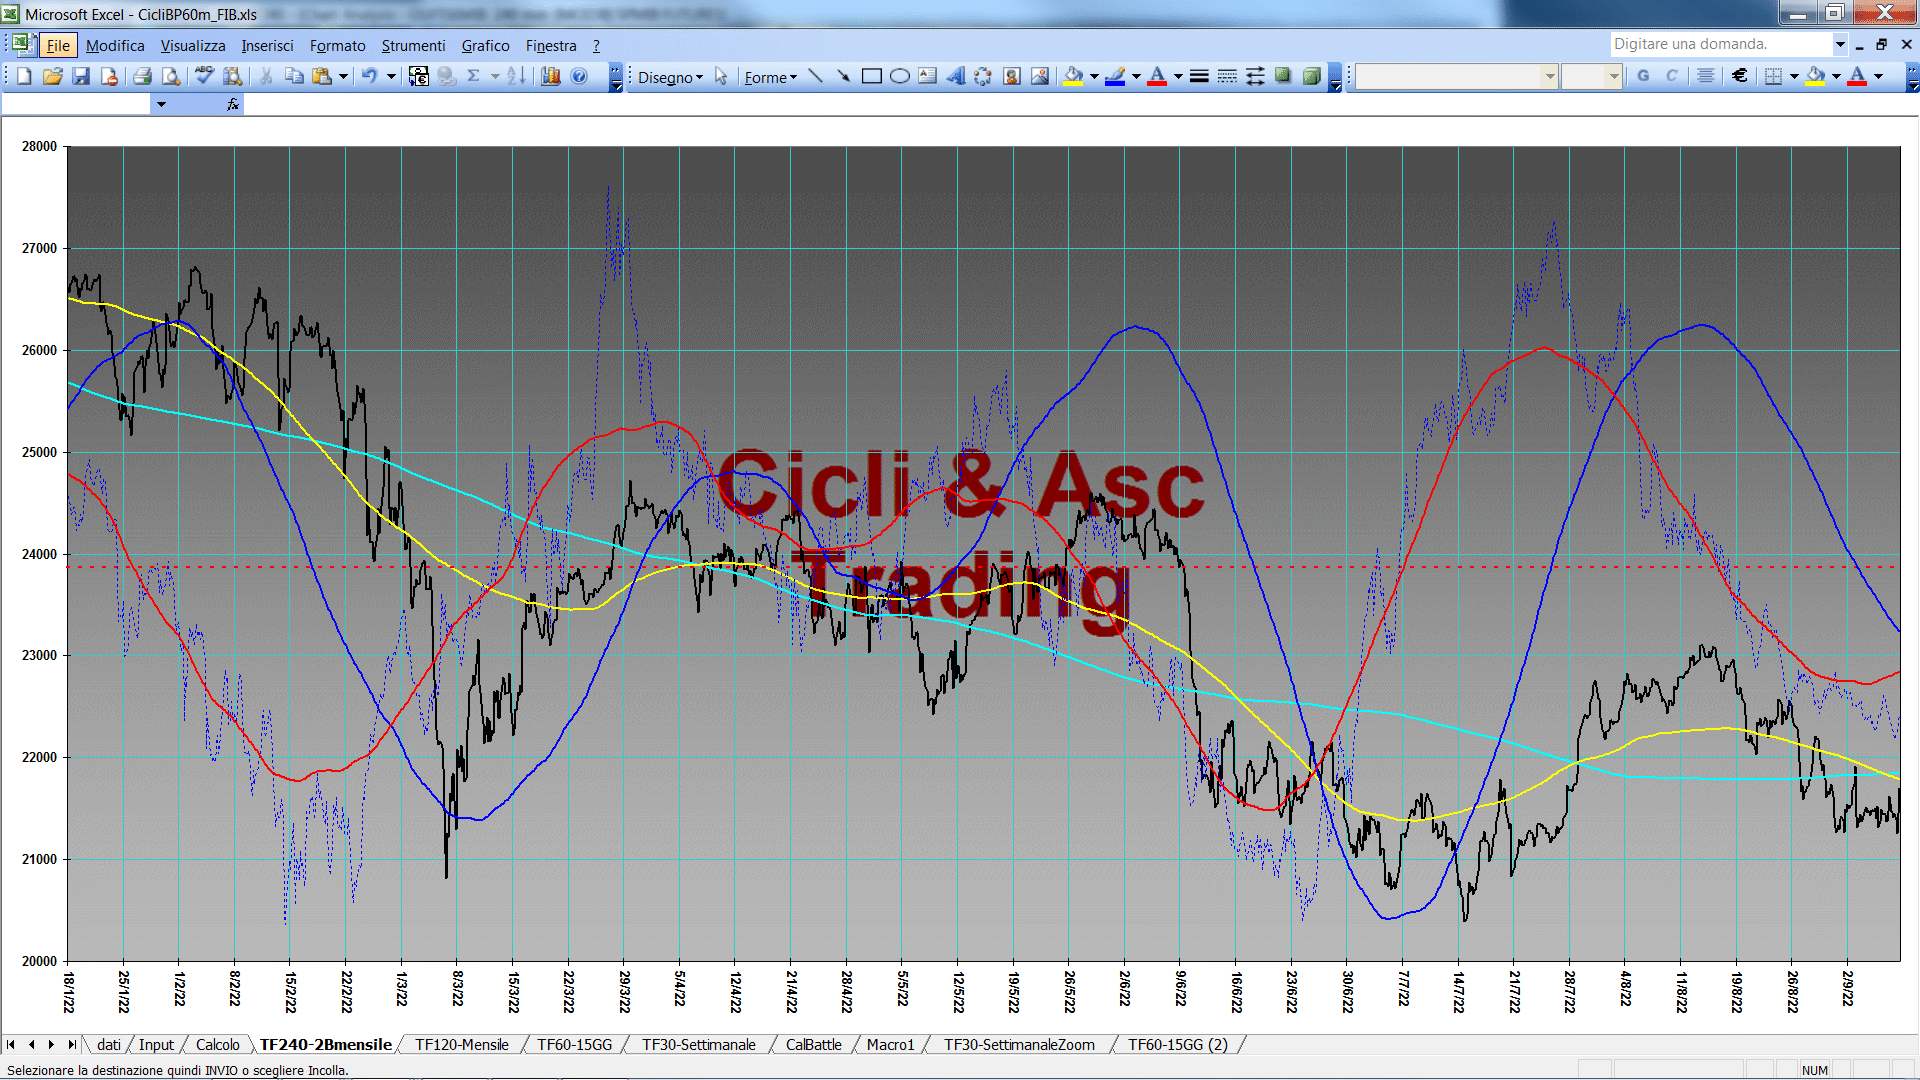Click the Sort Ascending icon
The height and width of the screenshot is (1080, 1920).
(x=516, y=76)
